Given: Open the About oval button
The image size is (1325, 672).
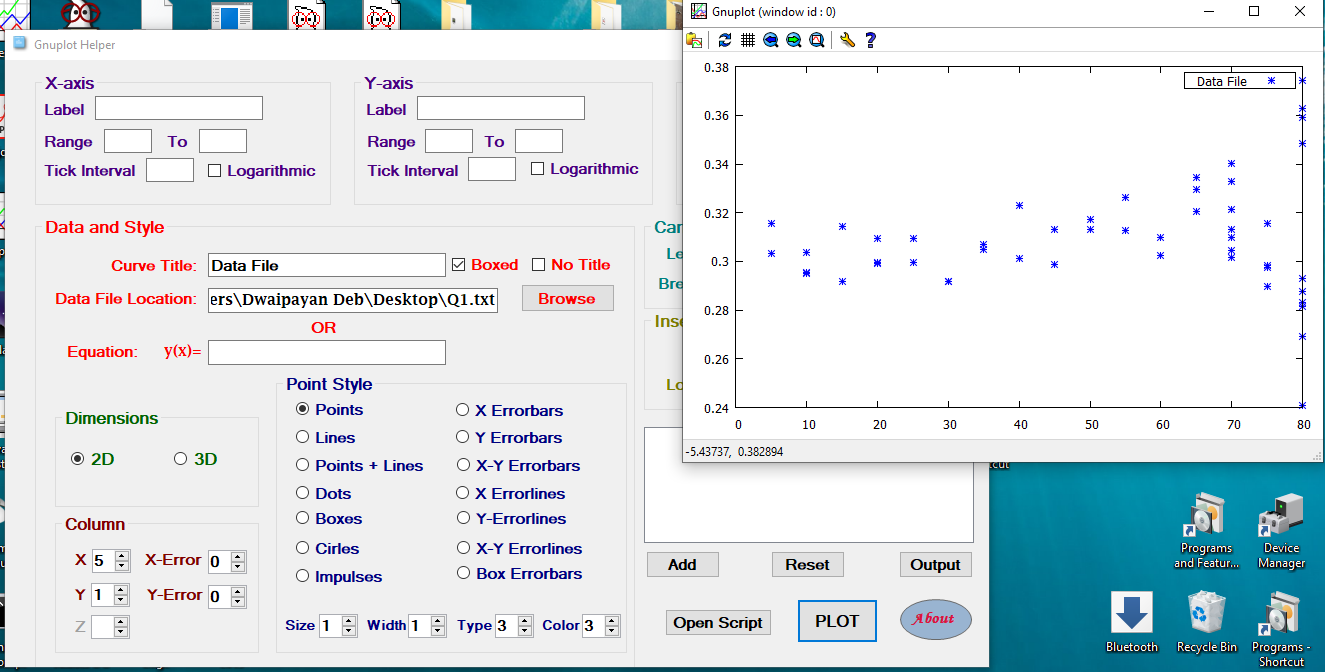Looking at the screenshot, I should click(x=935, y=618).
